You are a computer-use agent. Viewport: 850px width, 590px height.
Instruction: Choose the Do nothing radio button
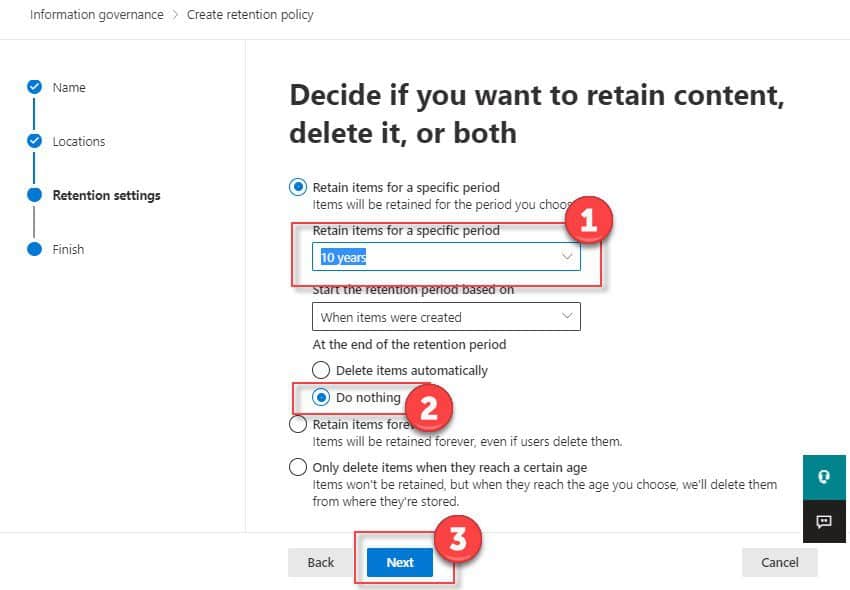click(x=321, y=397)
